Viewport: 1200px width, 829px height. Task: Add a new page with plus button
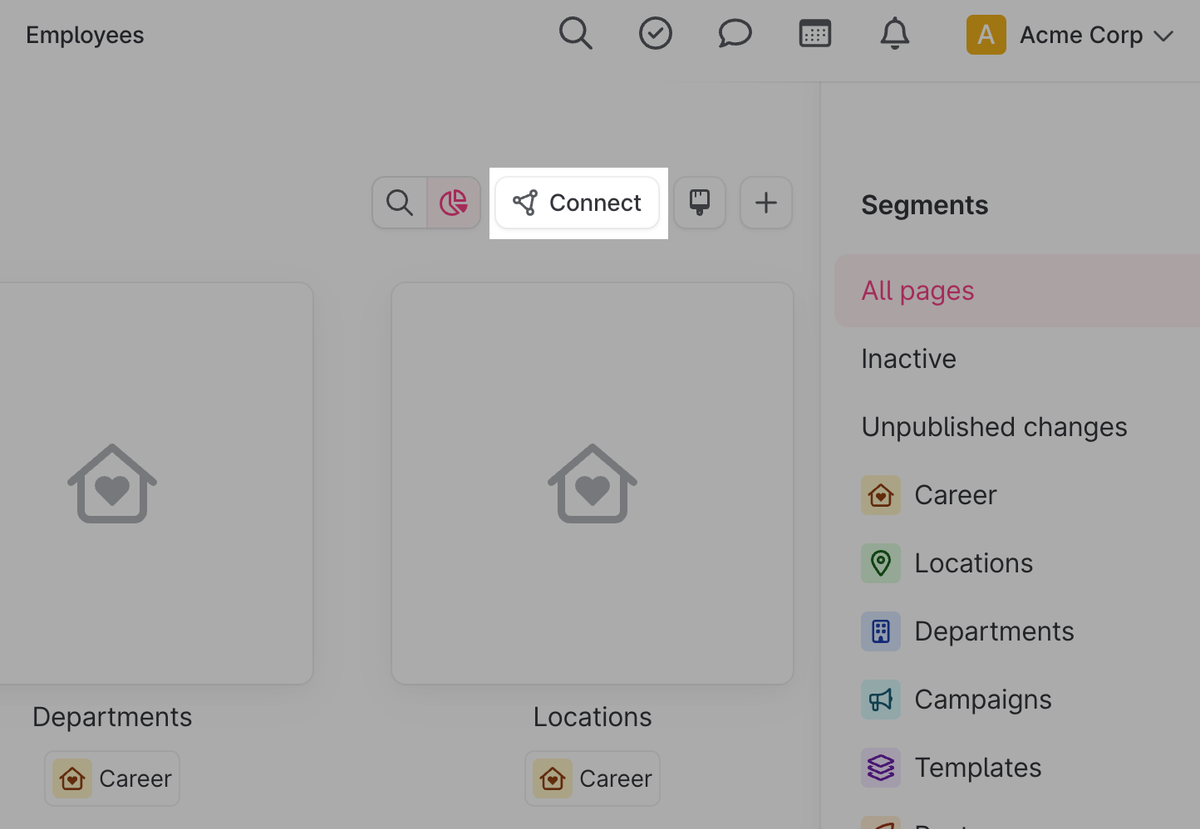coord(766,203)
